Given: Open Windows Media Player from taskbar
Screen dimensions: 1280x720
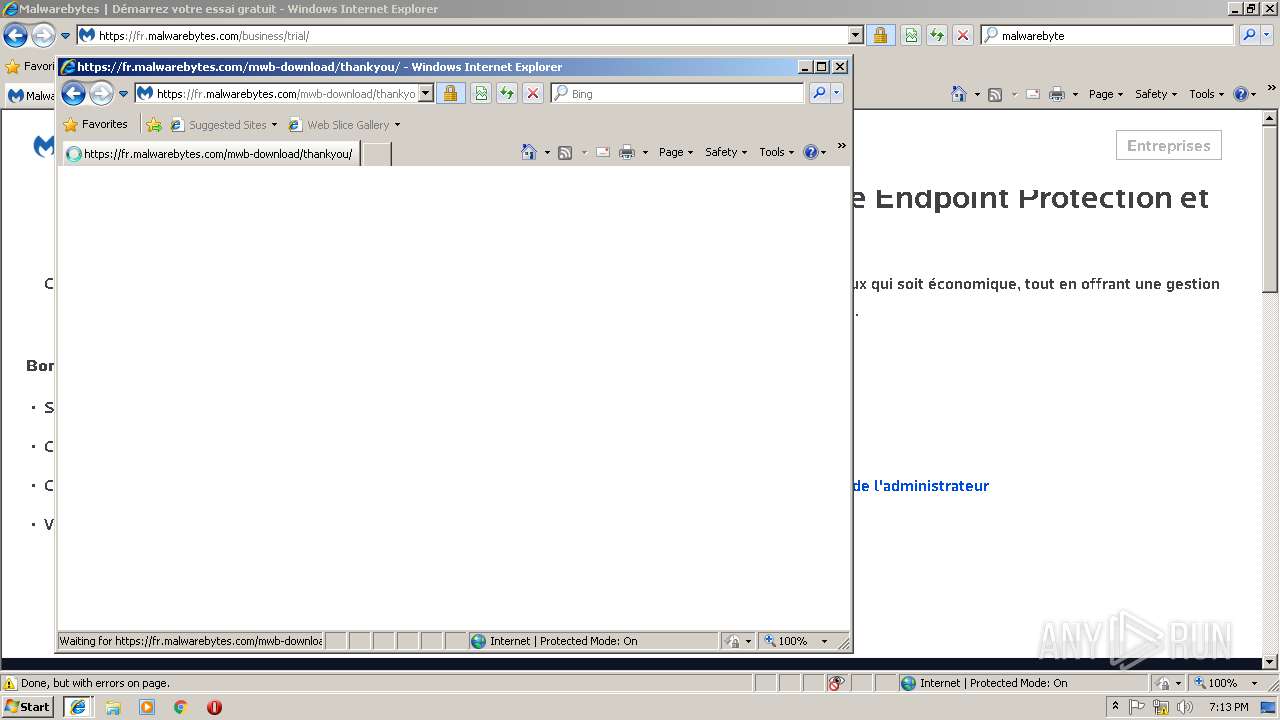Looking at the screenshot, I should pos(147,707).
